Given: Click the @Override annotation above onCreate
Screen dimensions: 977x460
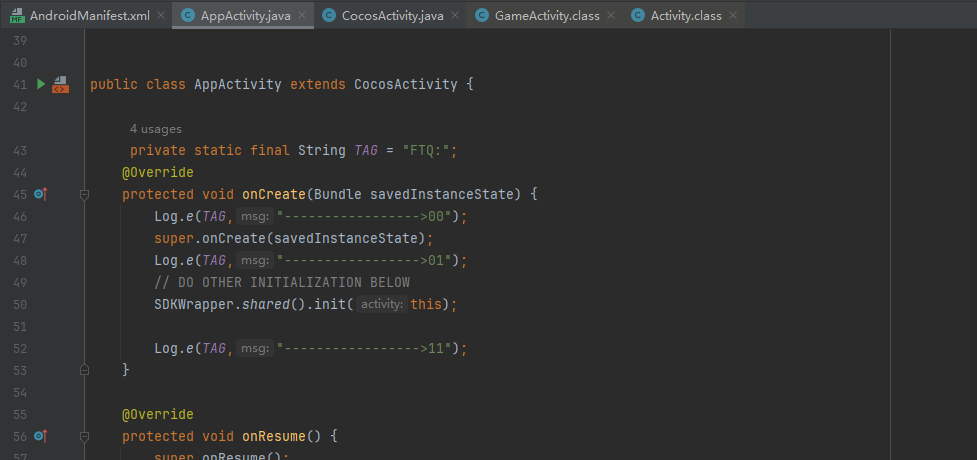Looking at the screenshot, I should click(x=158, y=172).
